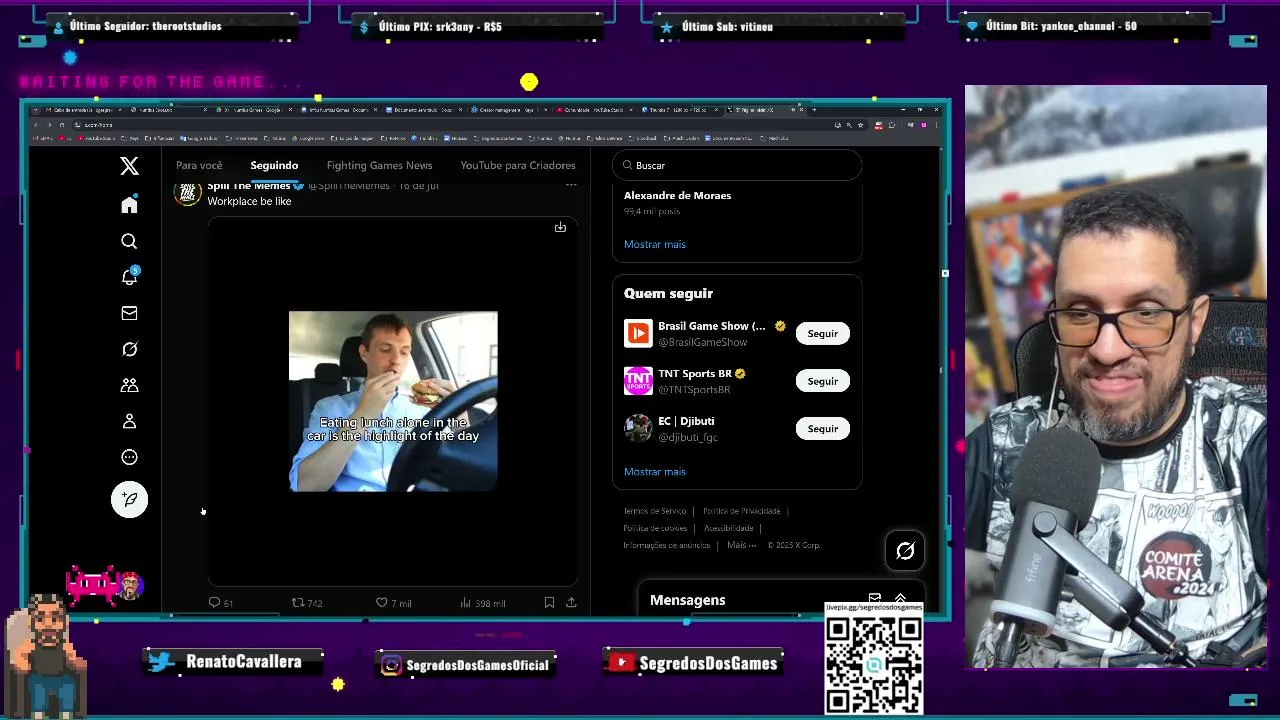Open the YouTube para Criadores tab
This screenshot has width=1280, height=720.
pyautogui.click(x=518, y=165)
